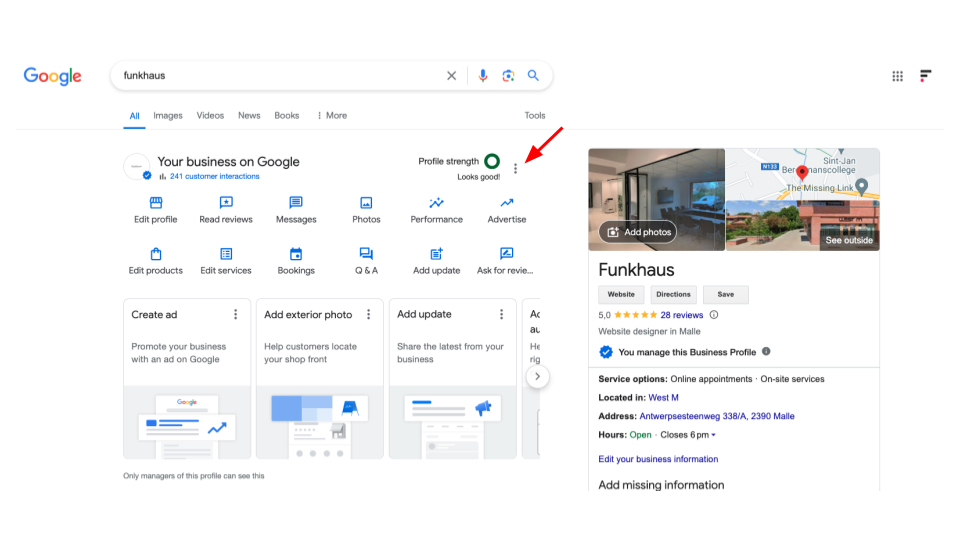The image size is (960, 540).
Task: Click the Edit products bag icon
Action: 156,254
